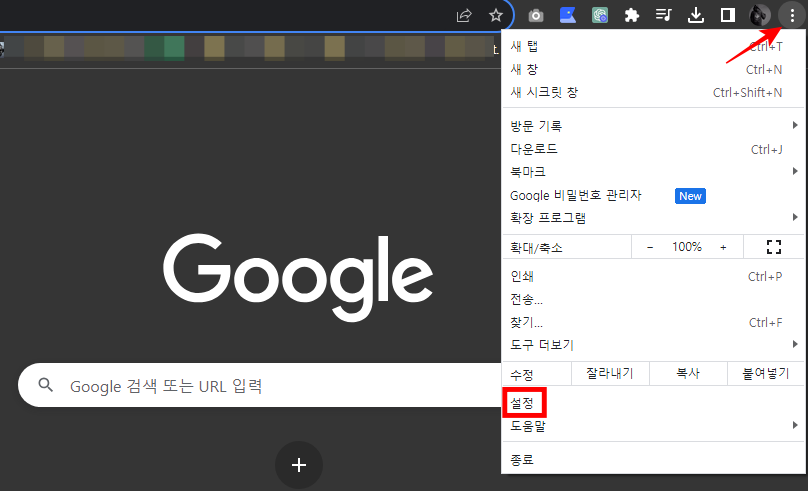Click the share page icon in address bar

click(464, 15)
